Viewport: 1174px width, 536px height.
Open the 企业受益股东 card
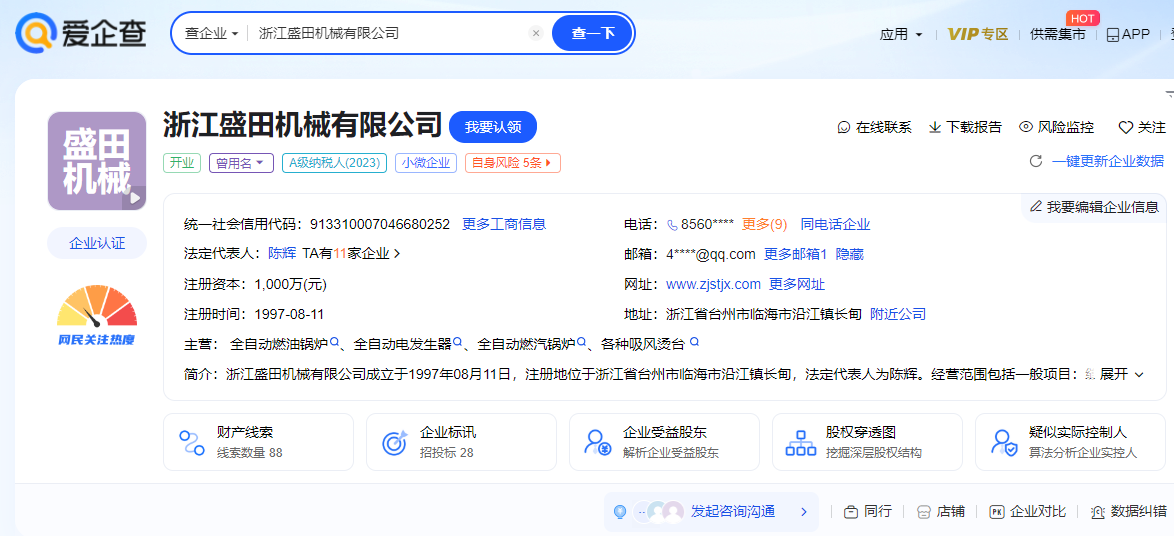tap(664, 442)
